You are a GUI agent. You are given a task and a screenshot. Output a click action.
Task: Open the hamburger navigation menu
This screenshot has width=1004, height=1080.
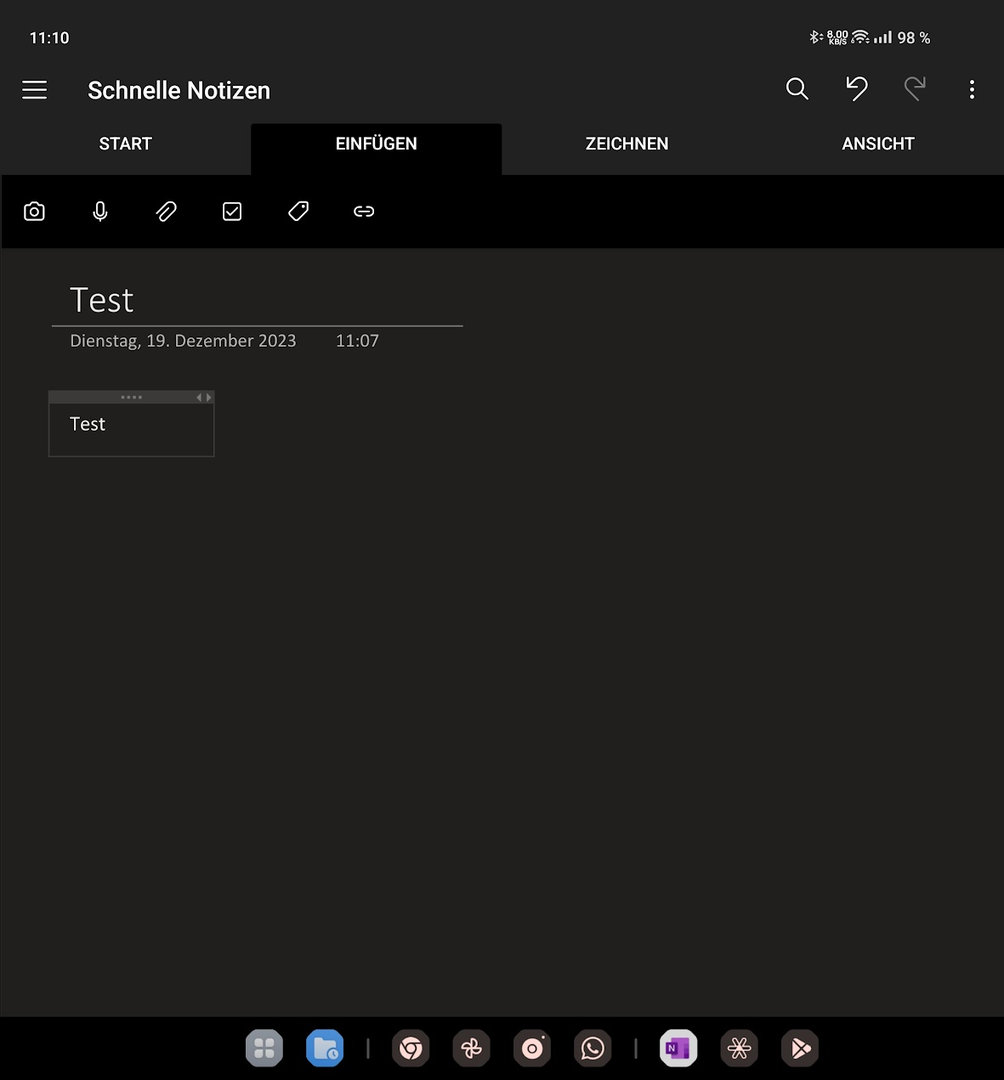(35, 90)
